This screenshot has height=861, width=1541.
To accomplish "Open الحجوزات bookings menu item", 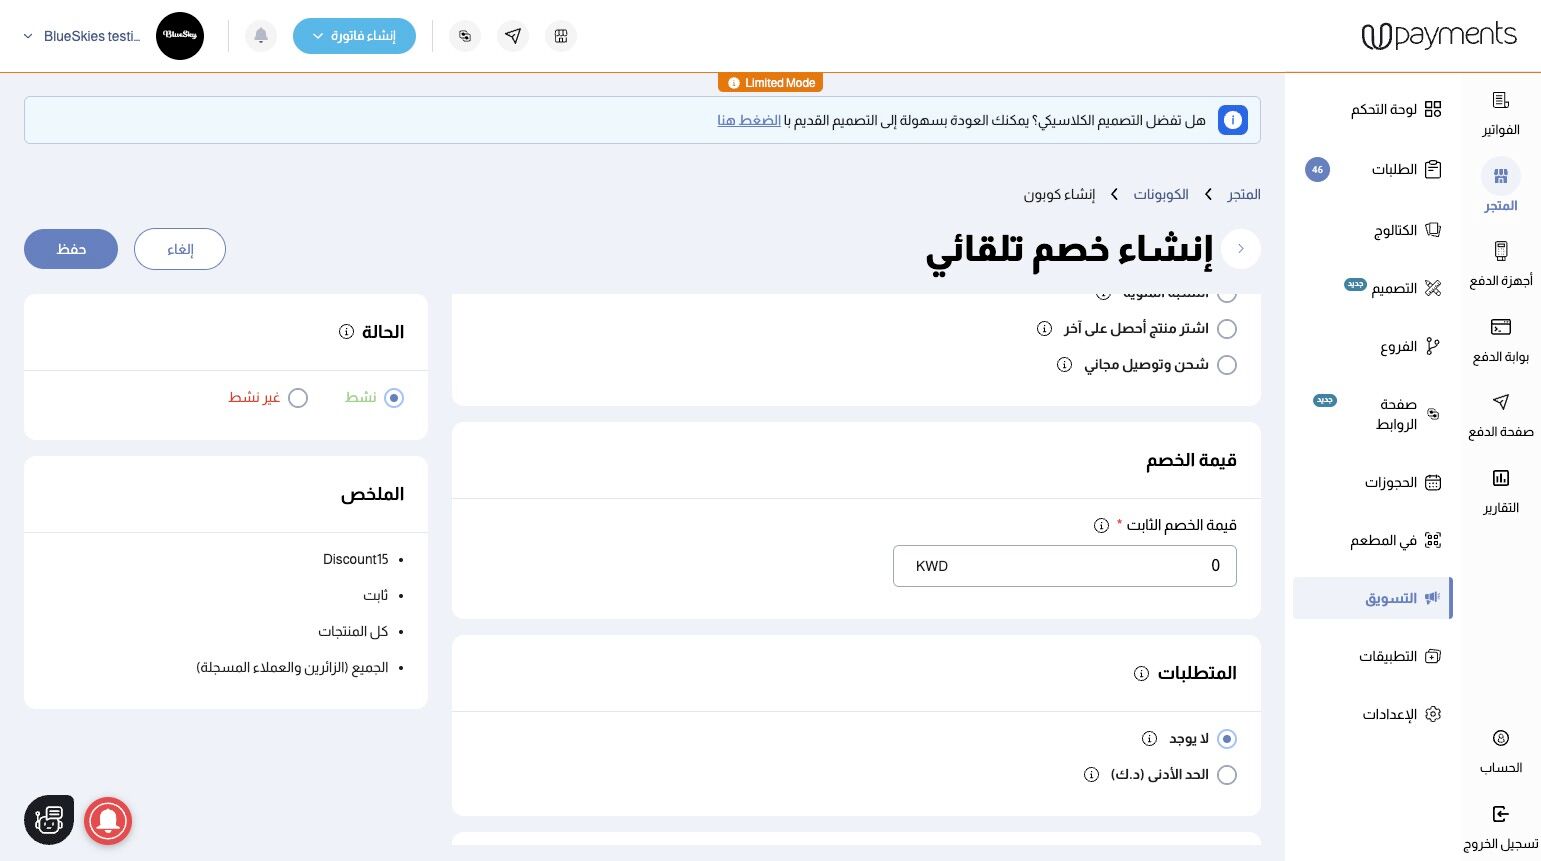I will pyautogui.click(x=1402, y=482).
